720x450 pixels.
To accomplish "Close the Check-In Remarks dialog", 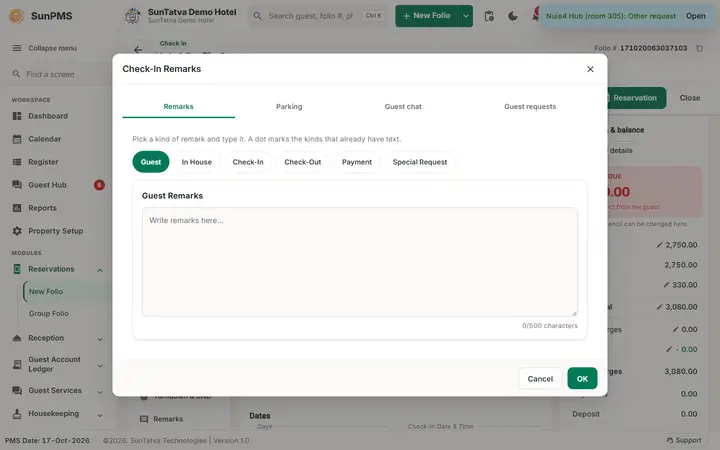I will [591, 69].
